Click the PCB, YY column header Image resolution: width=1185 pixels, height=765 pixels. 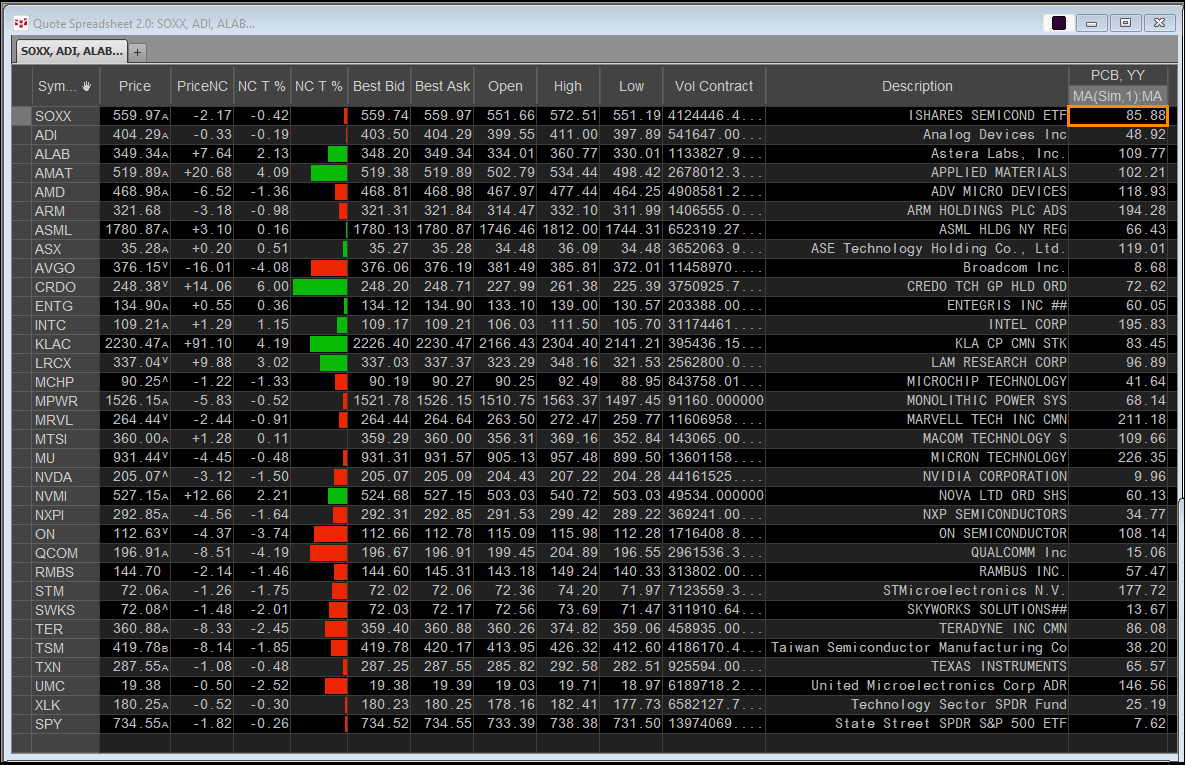click(x=1118, y=76)
